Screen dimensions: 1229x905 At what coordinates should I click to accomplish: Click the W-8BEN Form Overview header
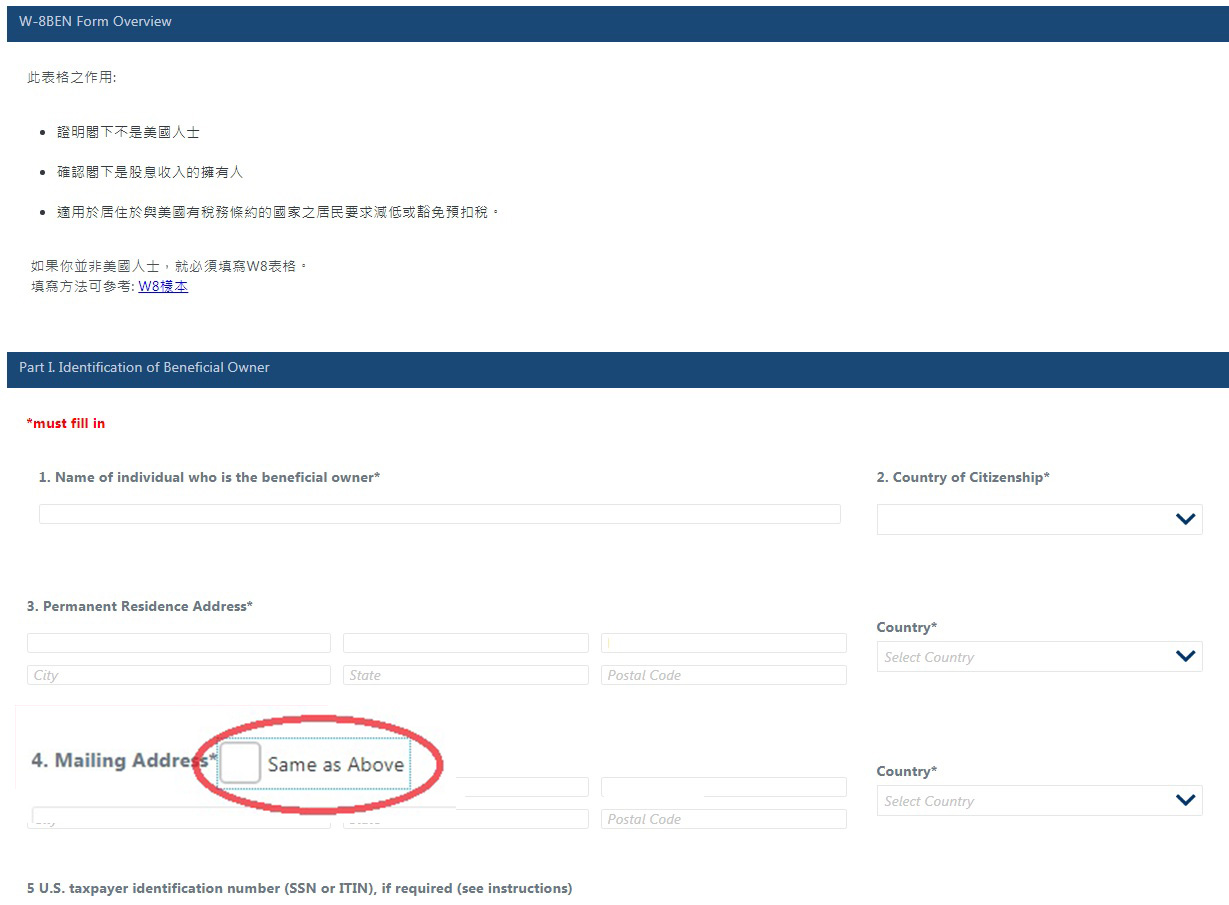click(96, 22)
